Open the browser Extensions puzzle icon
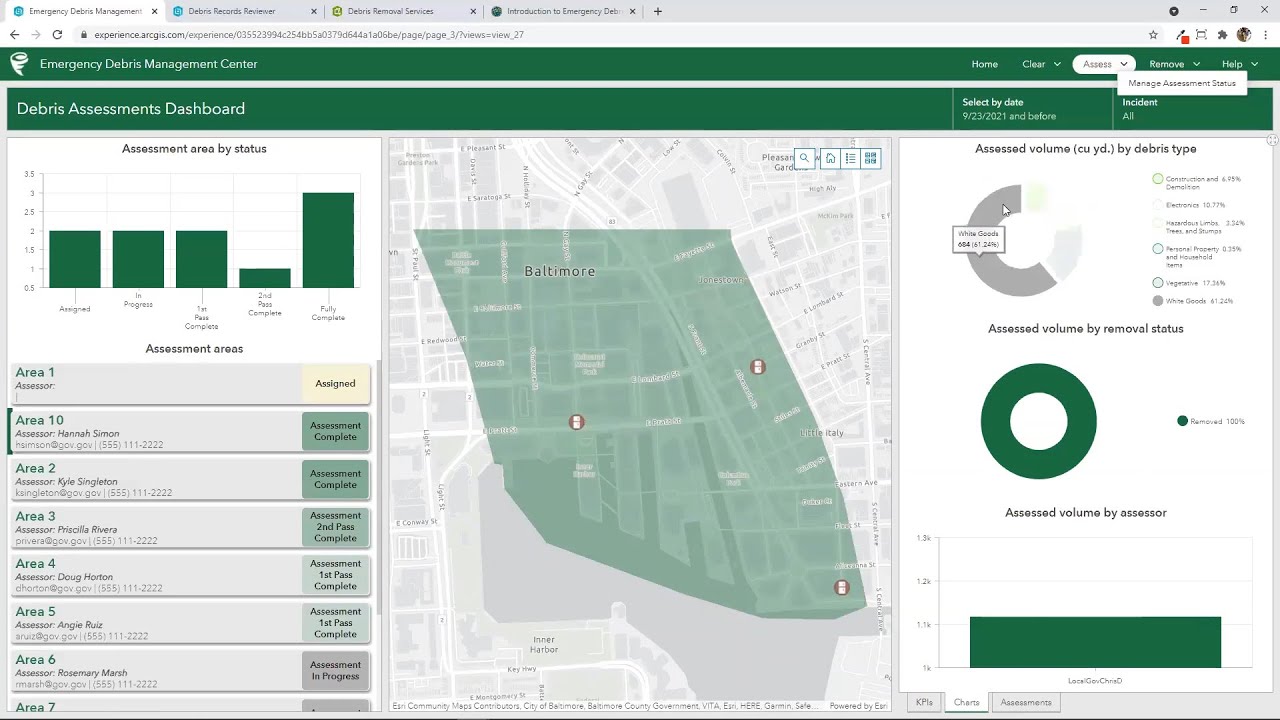Screen dimensions: 1280x720 click(x=1222, y=34)
